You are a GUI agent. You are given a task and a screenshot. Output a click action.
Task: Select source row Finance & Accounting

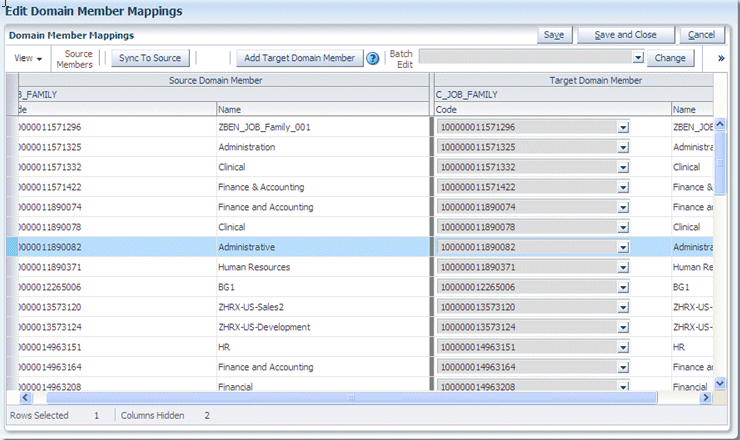[224, 187]
